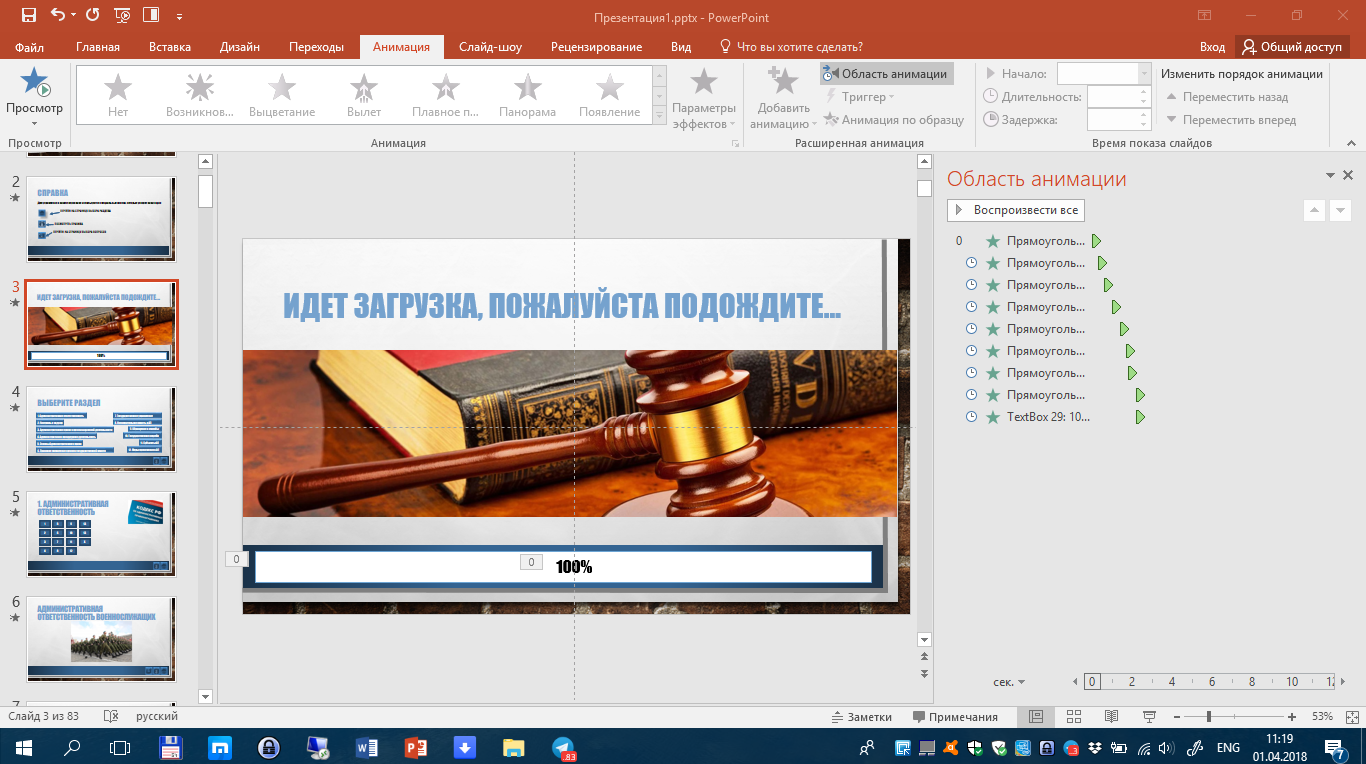The width and height of the screenshot is (1366, 764).
Task: Start slideshow from status bar icon
Action: (x=1149, y=717)
